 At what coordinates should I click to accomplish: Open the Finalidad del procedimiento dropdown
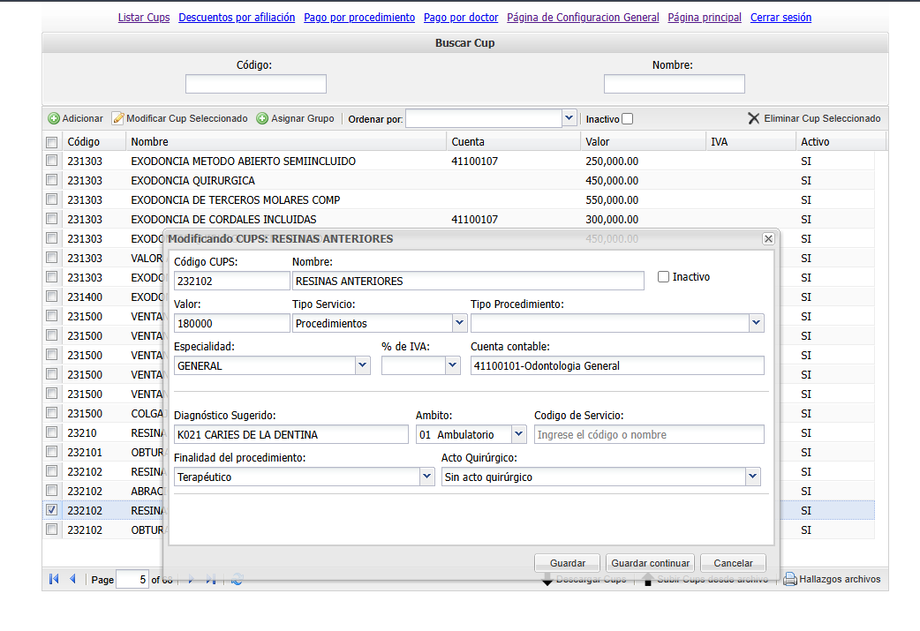[x=426, y=478]
